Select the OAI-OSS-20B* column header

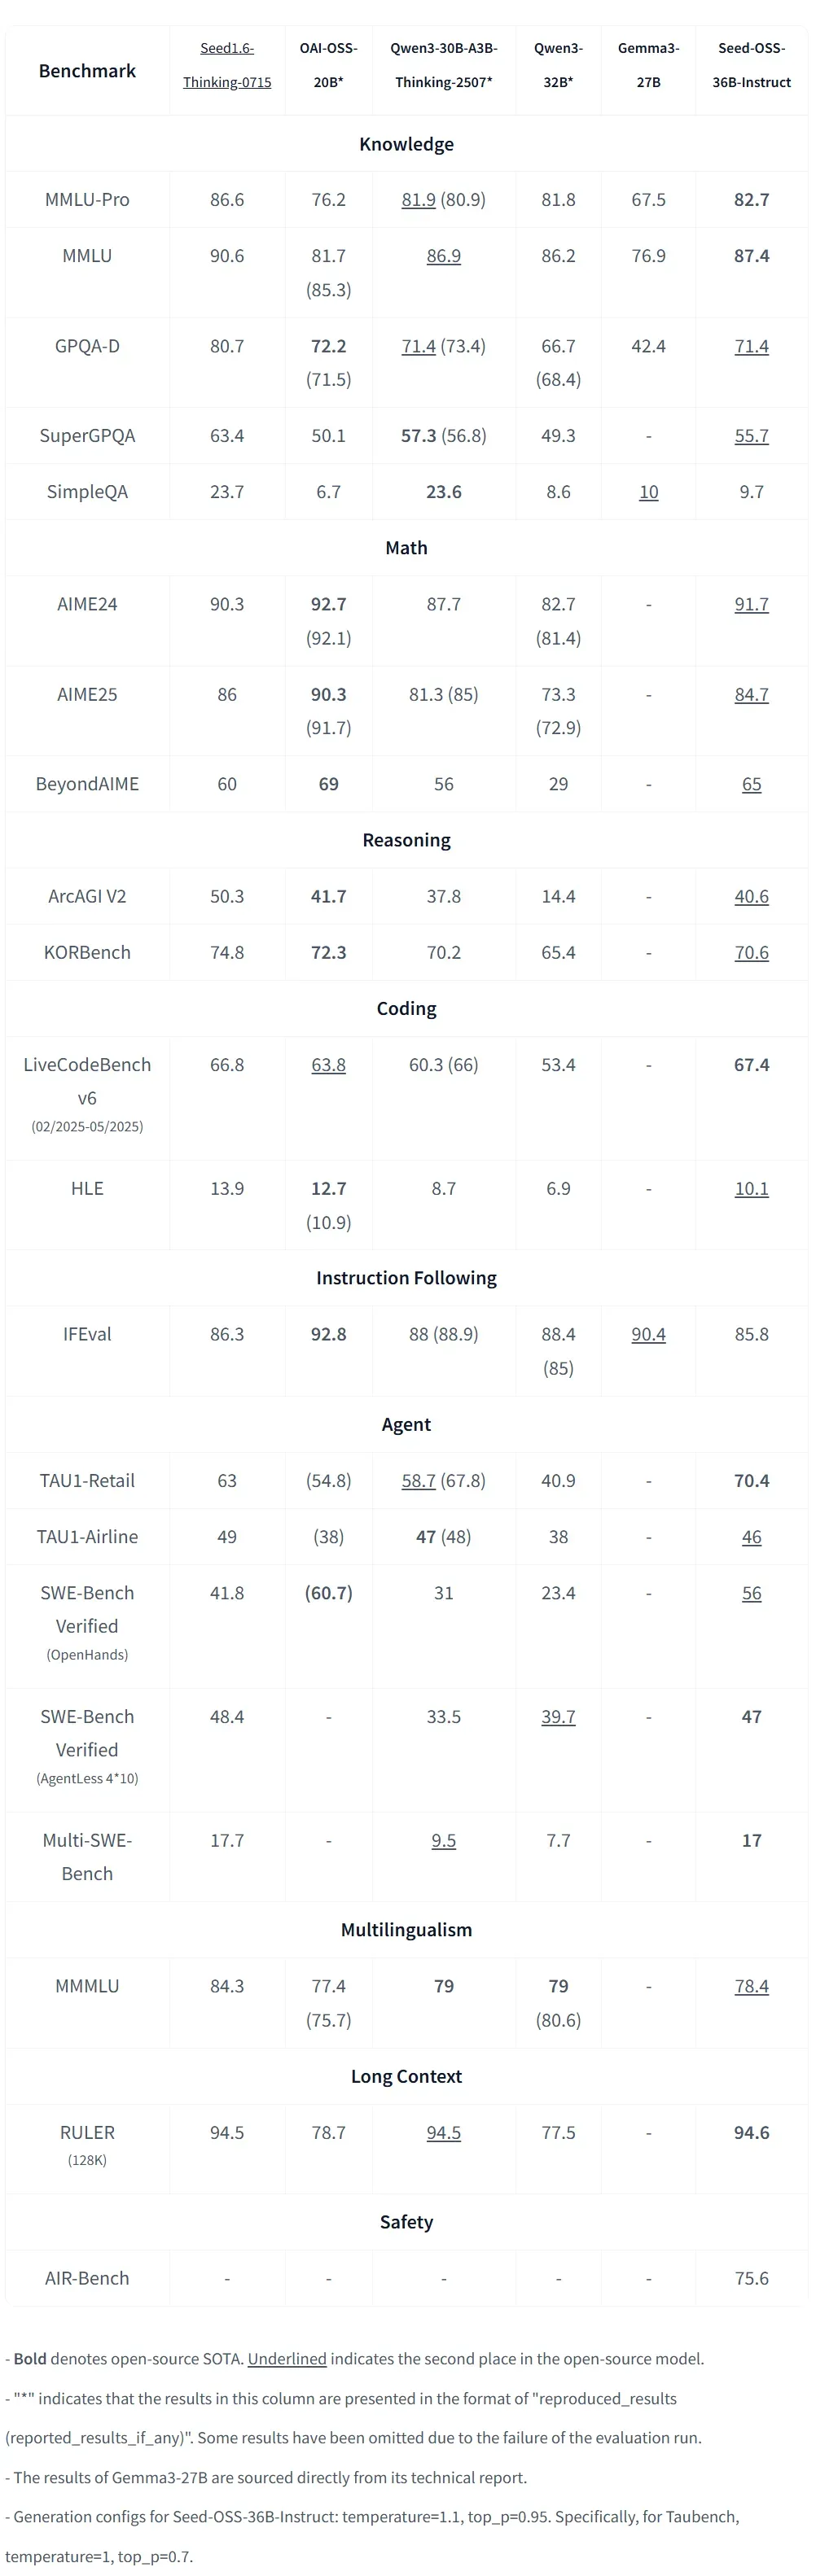[328, 65]
